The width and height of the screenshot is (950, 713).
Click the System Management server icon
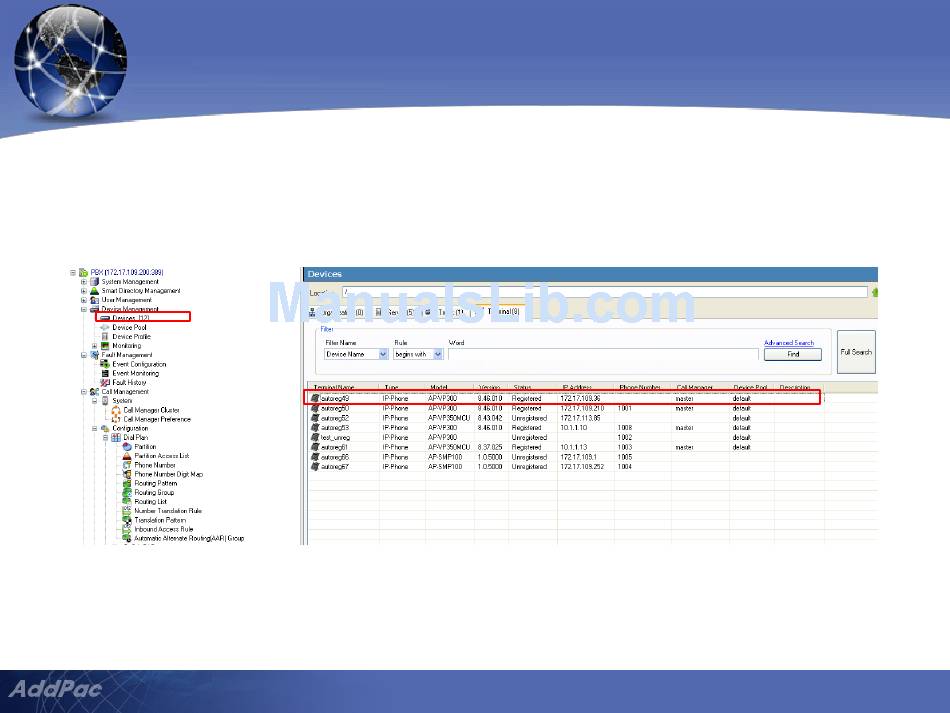pos(95,282)
